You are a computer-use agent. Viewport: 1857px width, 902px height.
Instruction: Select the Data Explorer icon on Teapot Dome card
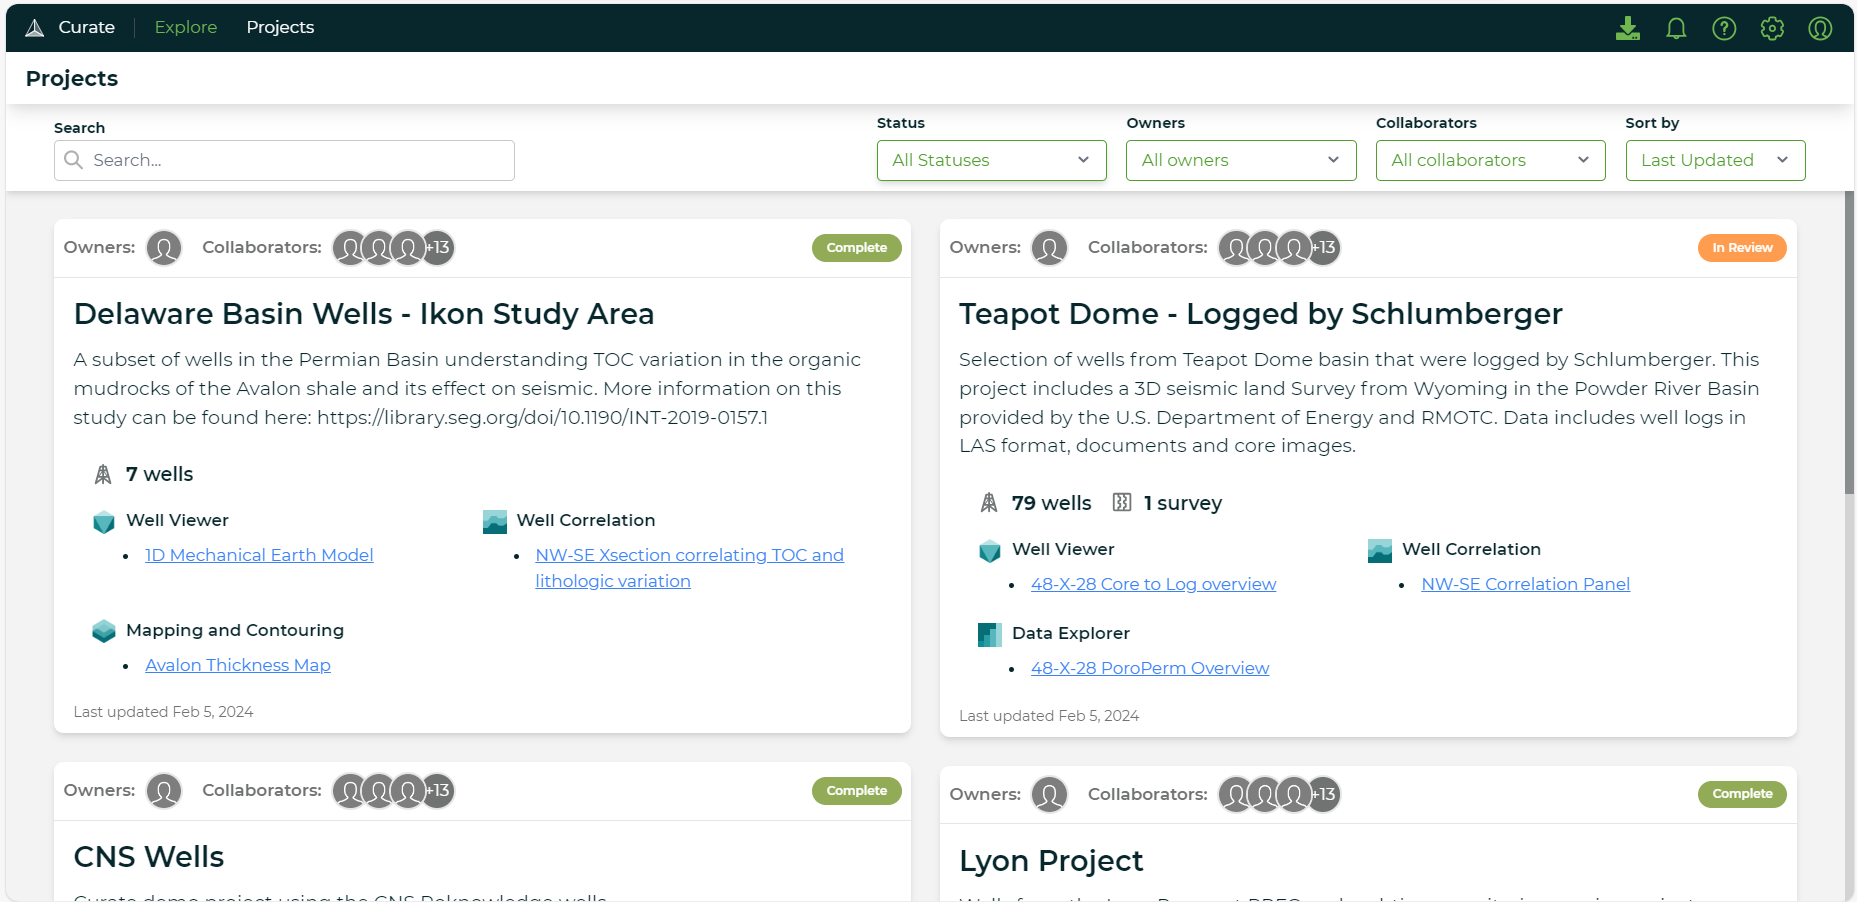point(990,634)
